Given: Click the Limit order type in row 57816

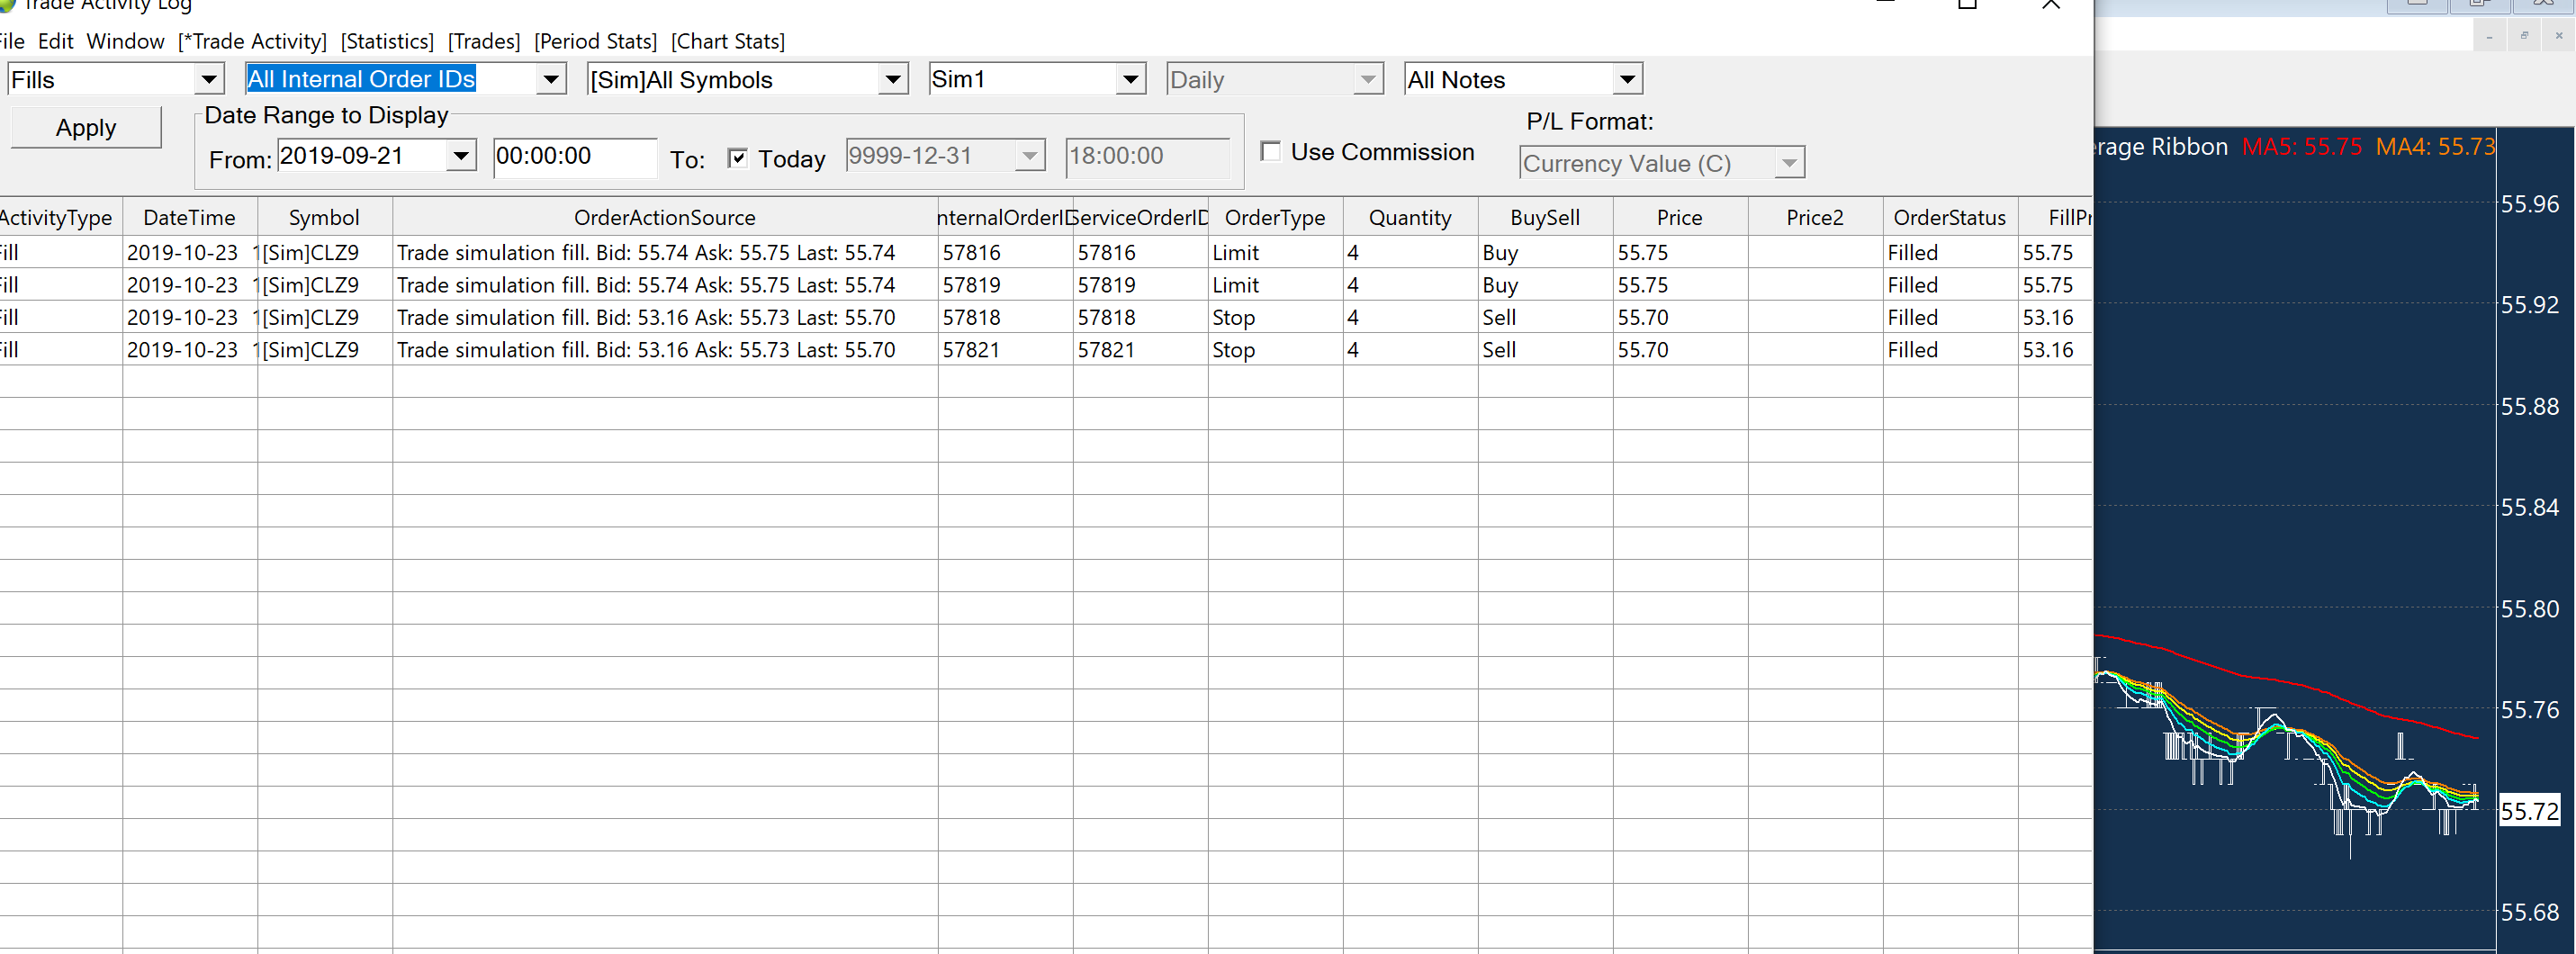Looking at the screenshot, I should click(x=1275, y=252).
